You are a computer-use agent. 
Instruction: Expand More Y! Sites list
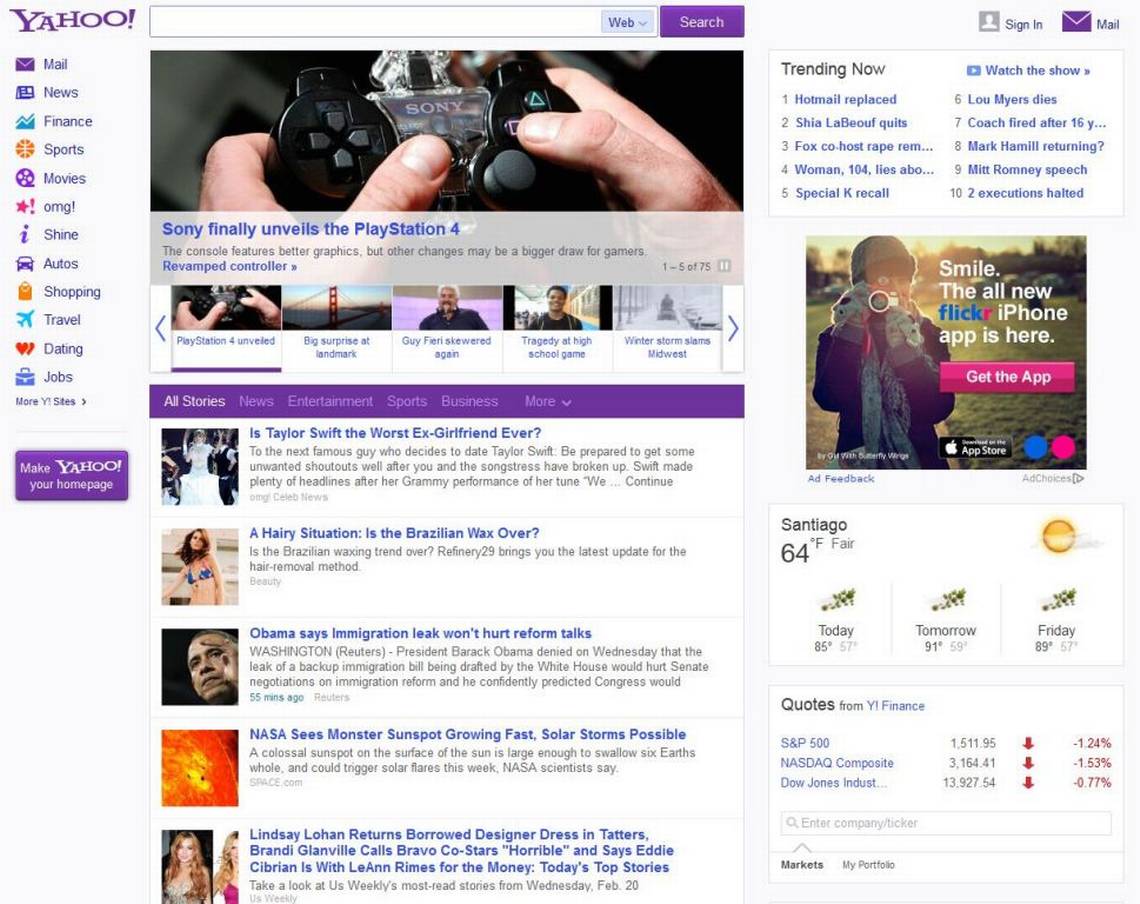tap(51, 401)
